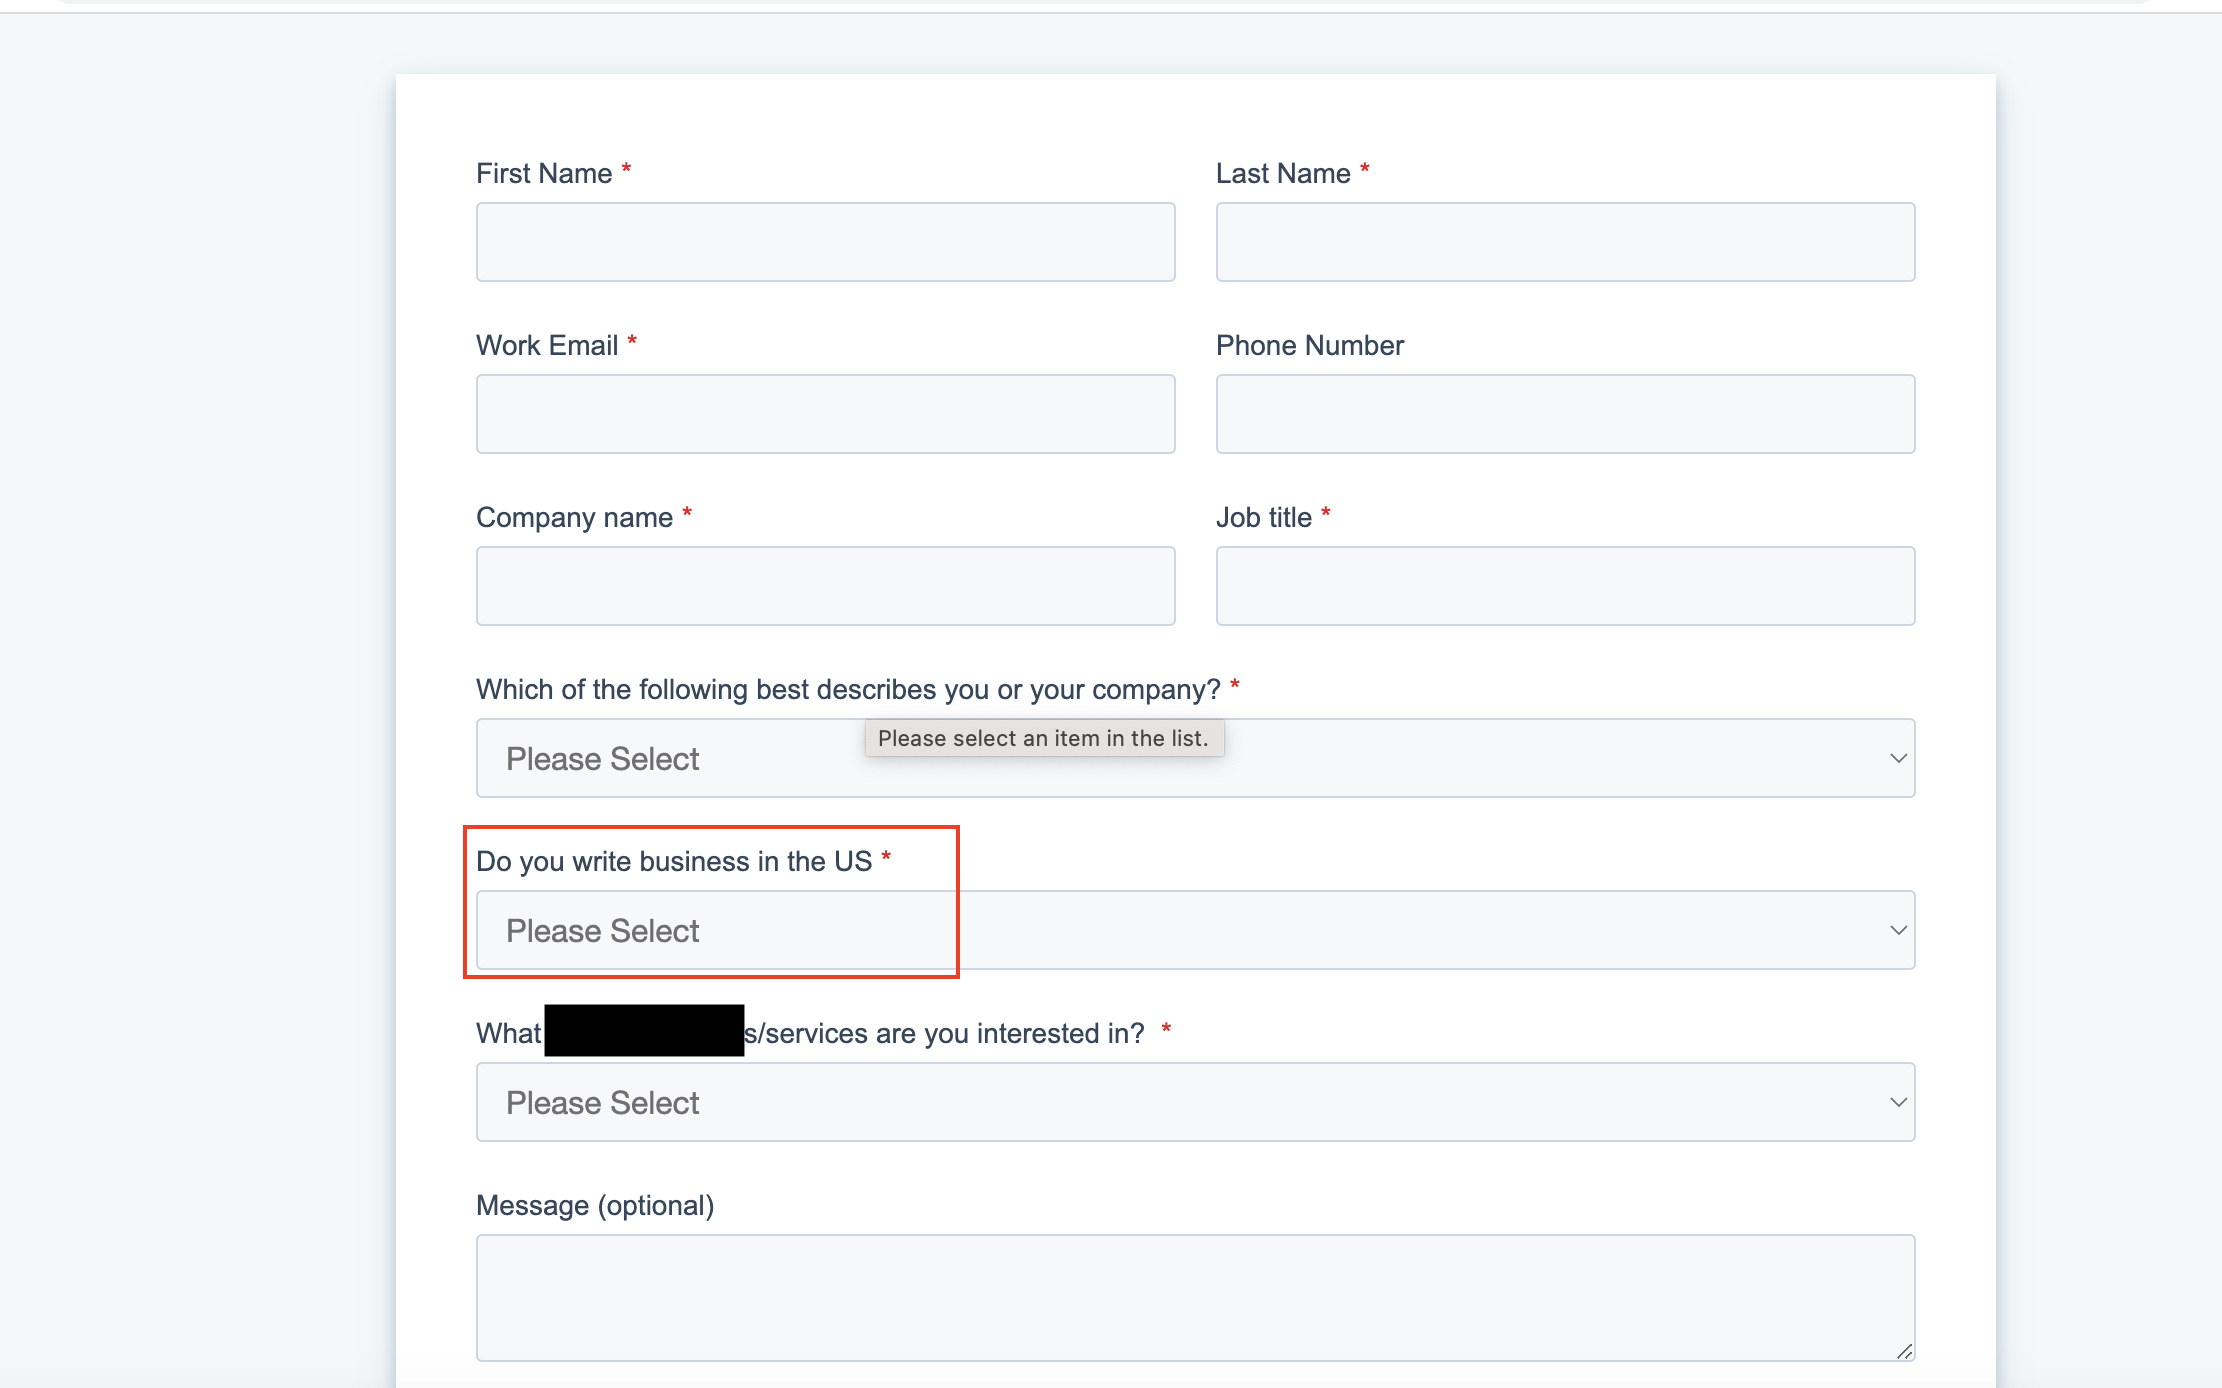This screenshot has width=2222, height=1388.
Task: Click the chevron on the US business dropdown
Action: coord(1898,930)
